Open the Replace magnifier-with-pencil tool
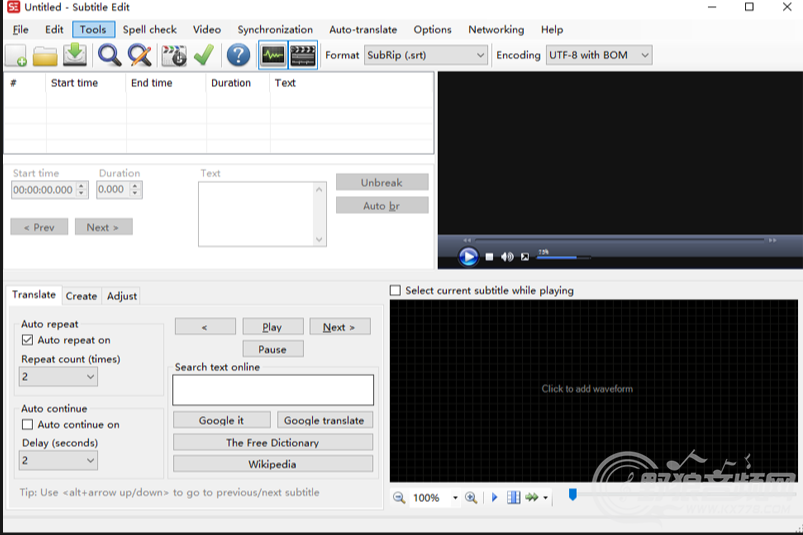 140,55
